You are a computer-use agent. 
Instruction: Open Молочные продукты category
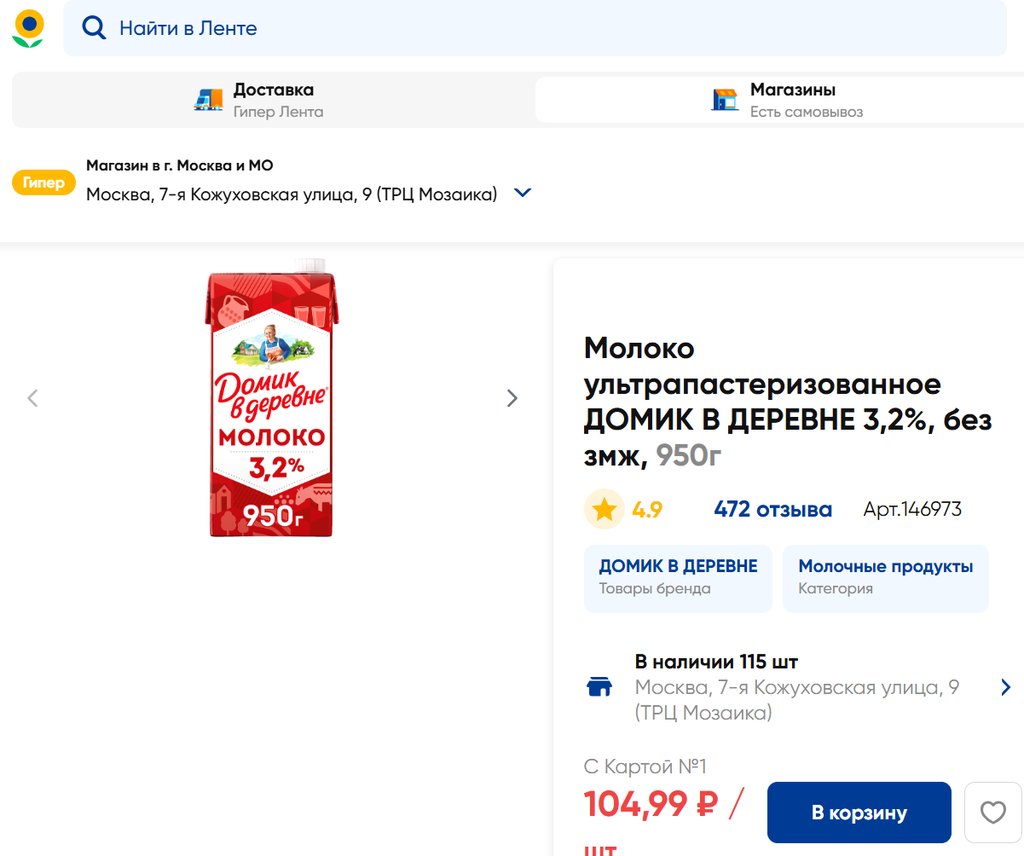885,577
